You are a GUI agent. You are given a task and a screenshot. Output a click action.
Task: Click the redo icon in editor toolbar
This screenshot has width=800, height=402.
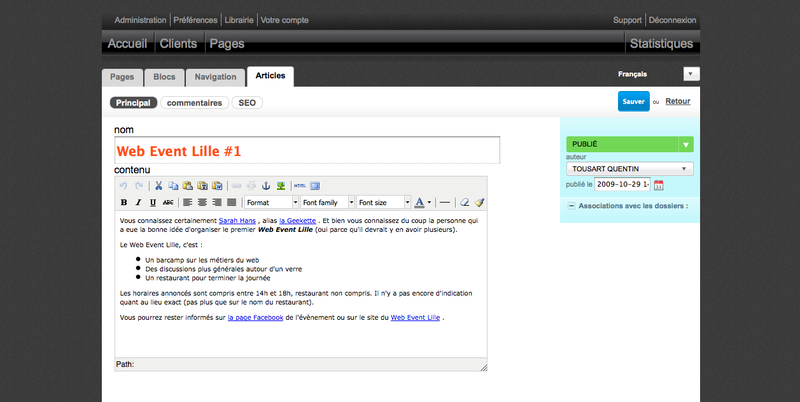(139, 186)
